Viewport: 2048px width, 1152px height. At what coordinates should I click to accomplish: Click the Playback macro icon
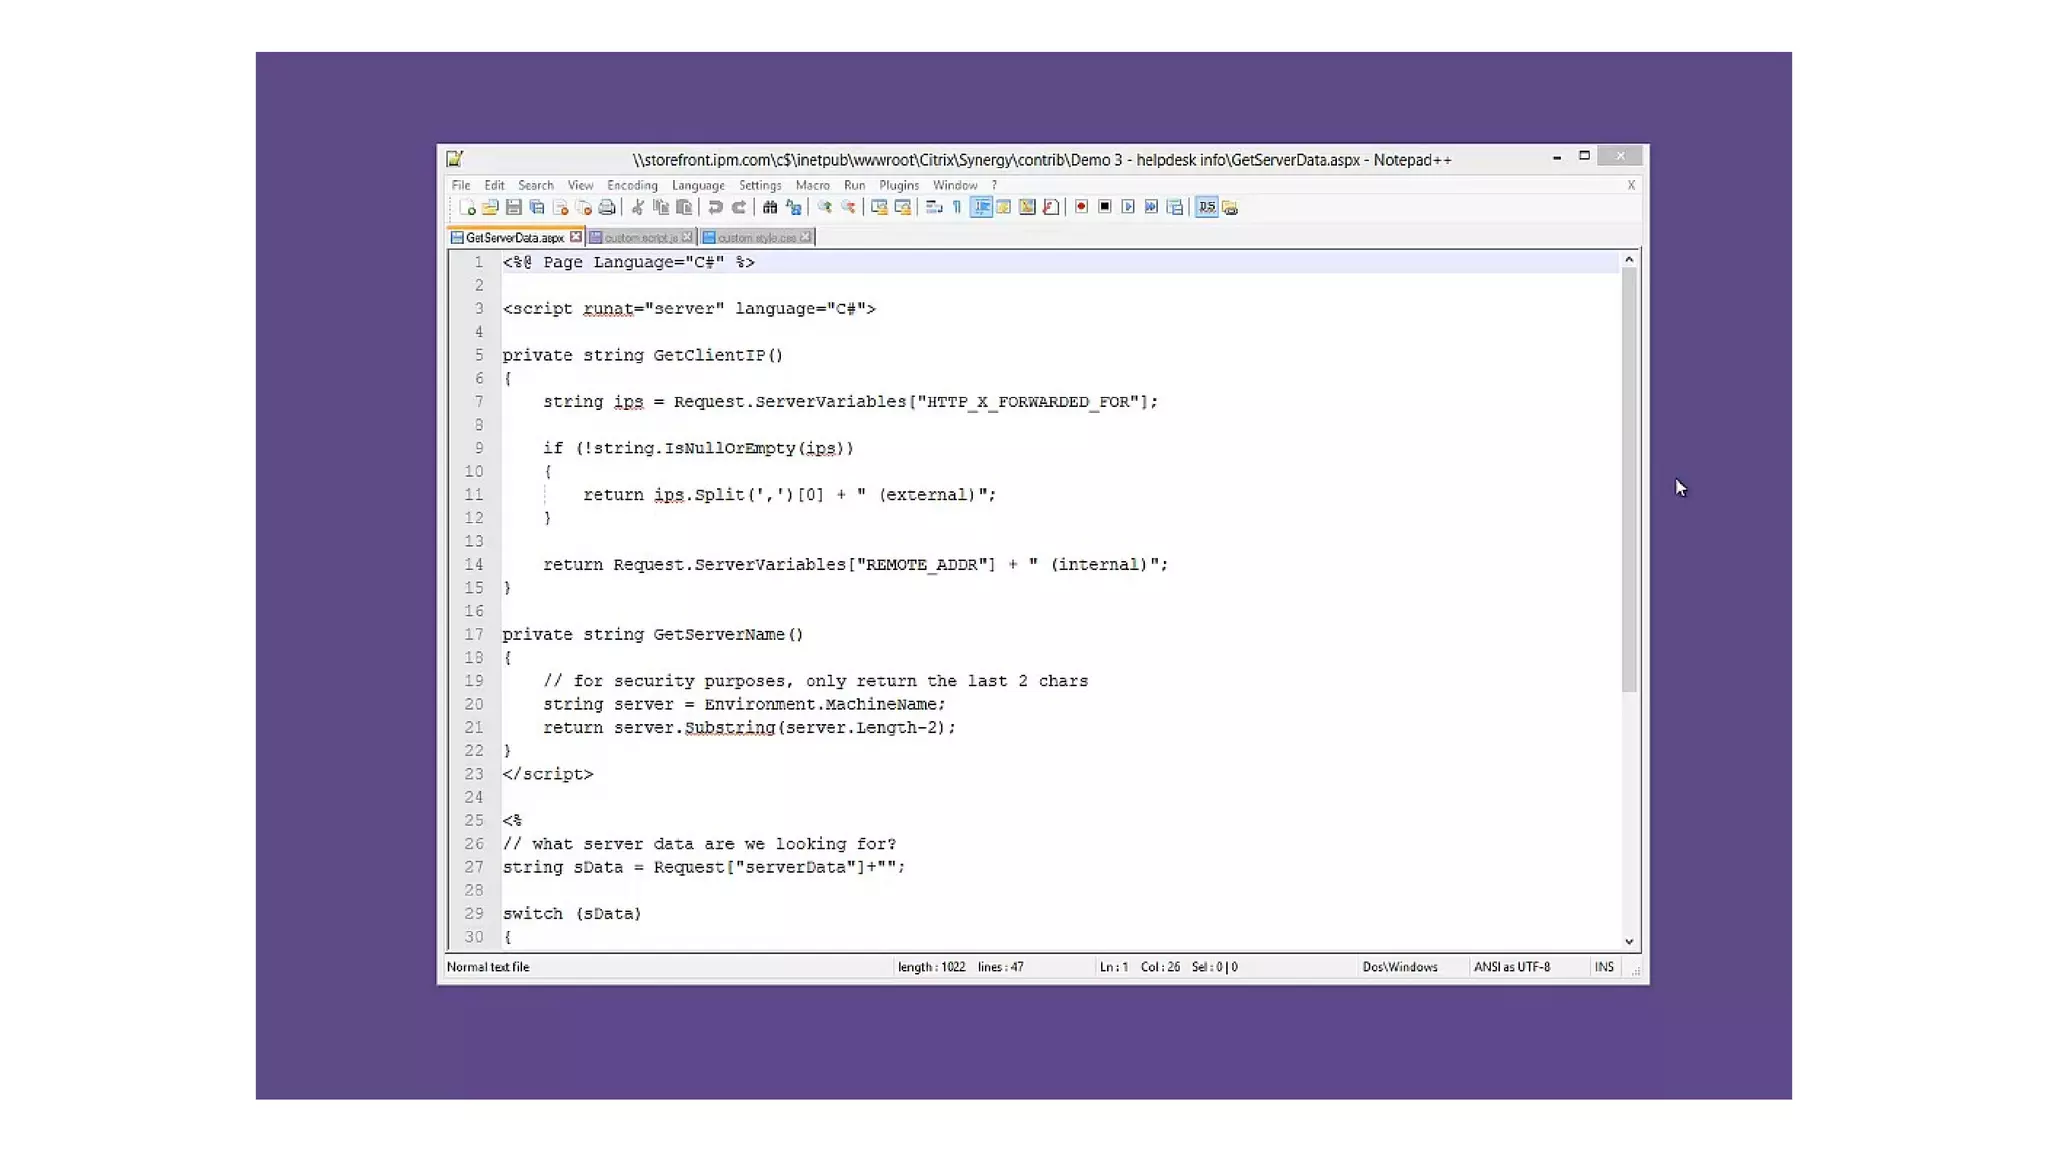pyautogui.click(x=1128, y=207)
